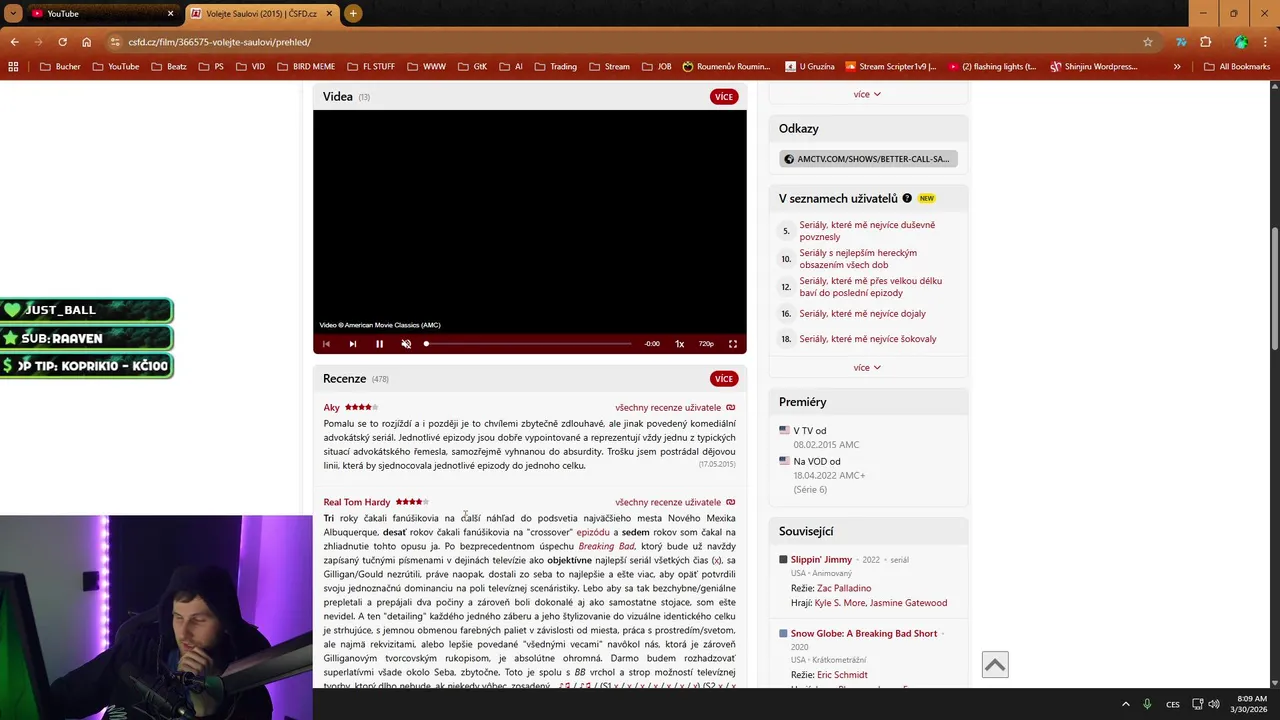1280x720 pixels.
Task: Change playback speed 1x
Action: (x=680, y=344)
